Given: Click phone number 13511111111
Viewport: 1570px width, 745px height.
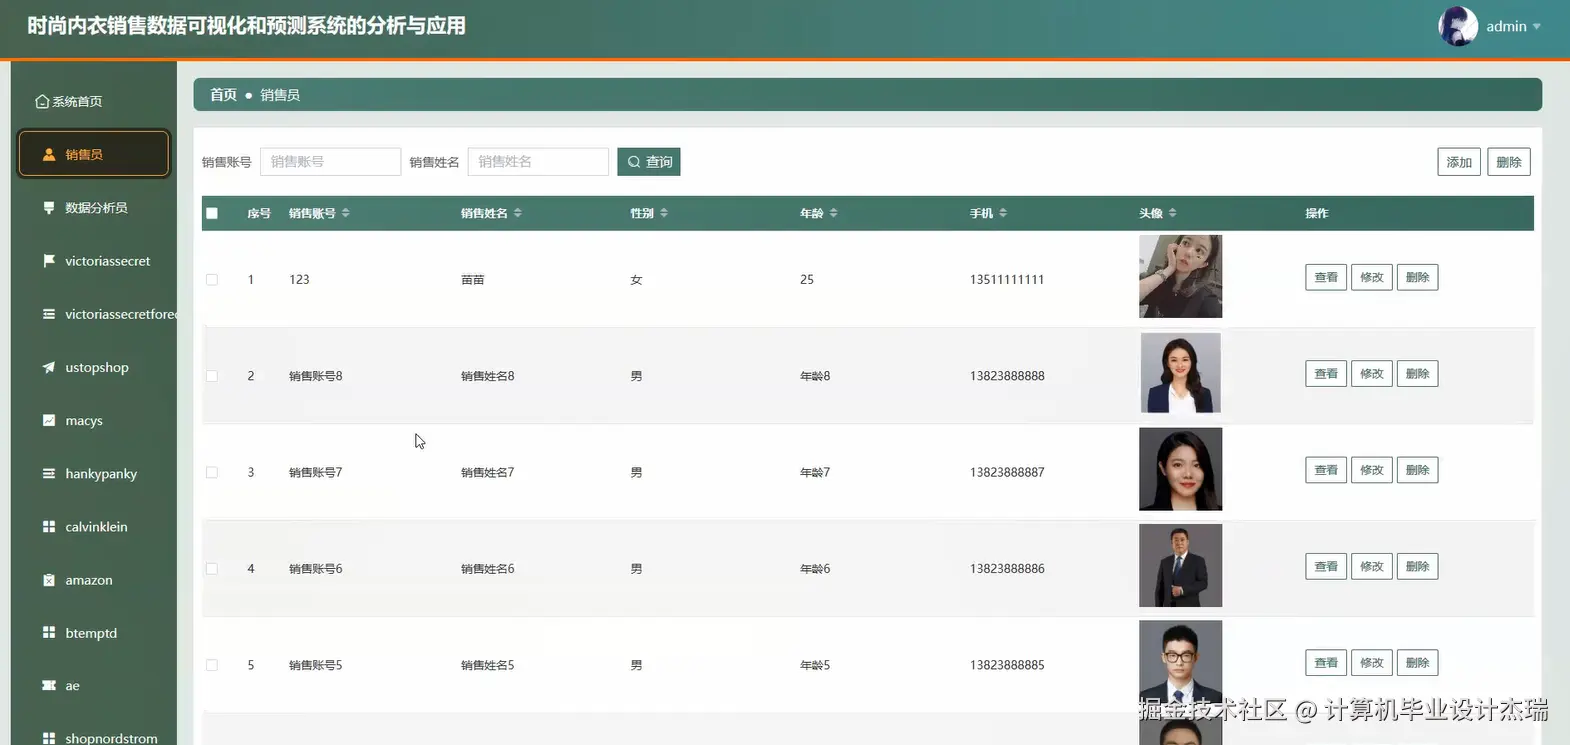Looking at the screenshot, I should tap(1007, 280).
